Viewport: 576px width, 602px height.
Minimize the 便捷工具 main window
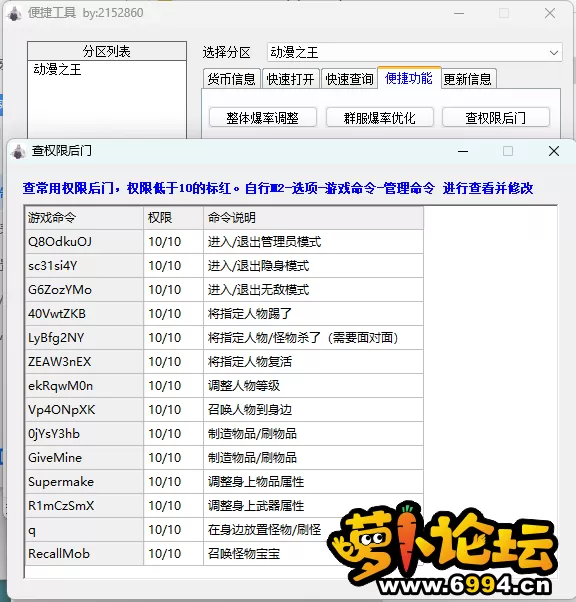point(459,13)
